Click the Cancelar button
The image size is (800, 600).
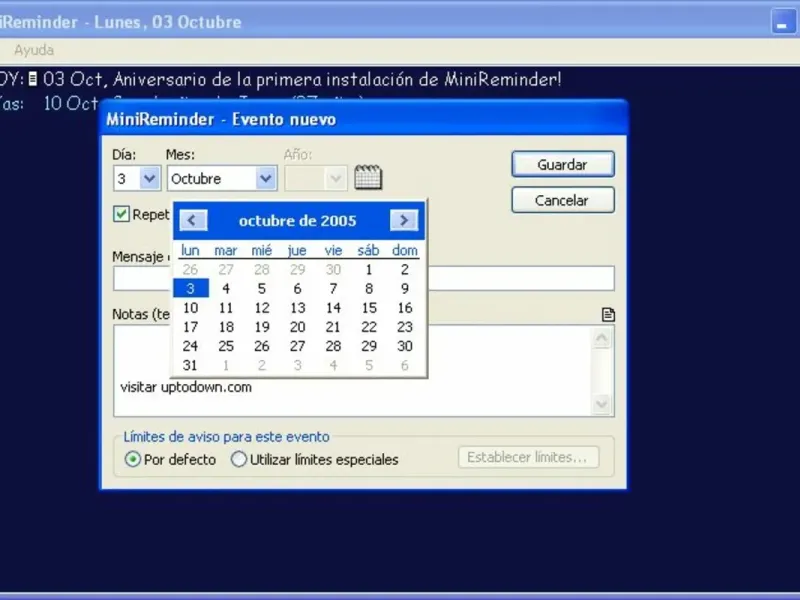tap(563, 200)
